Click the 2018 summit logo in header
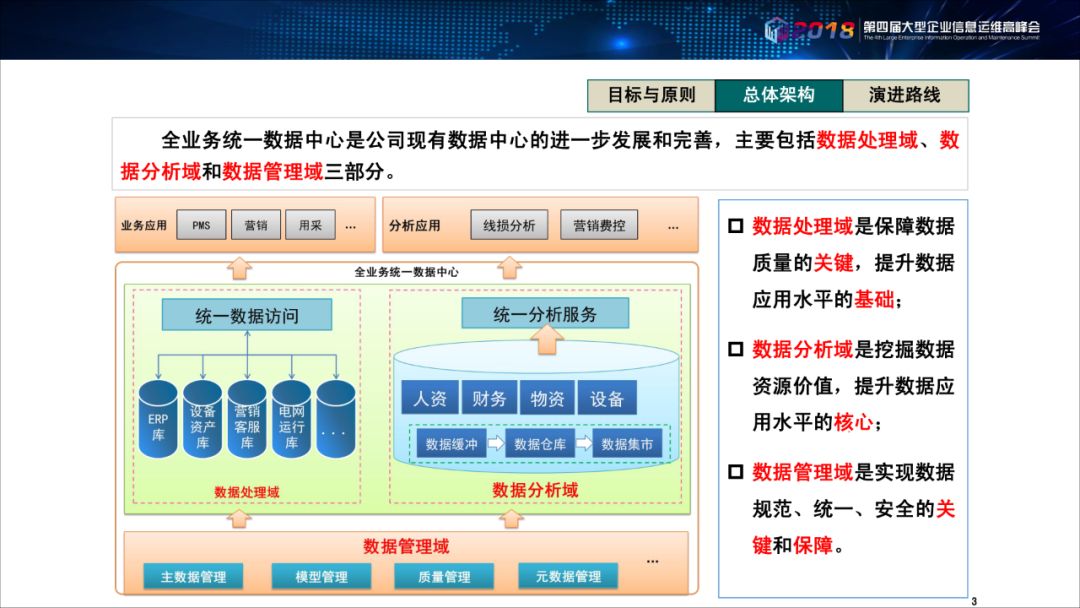 (809, 30)
